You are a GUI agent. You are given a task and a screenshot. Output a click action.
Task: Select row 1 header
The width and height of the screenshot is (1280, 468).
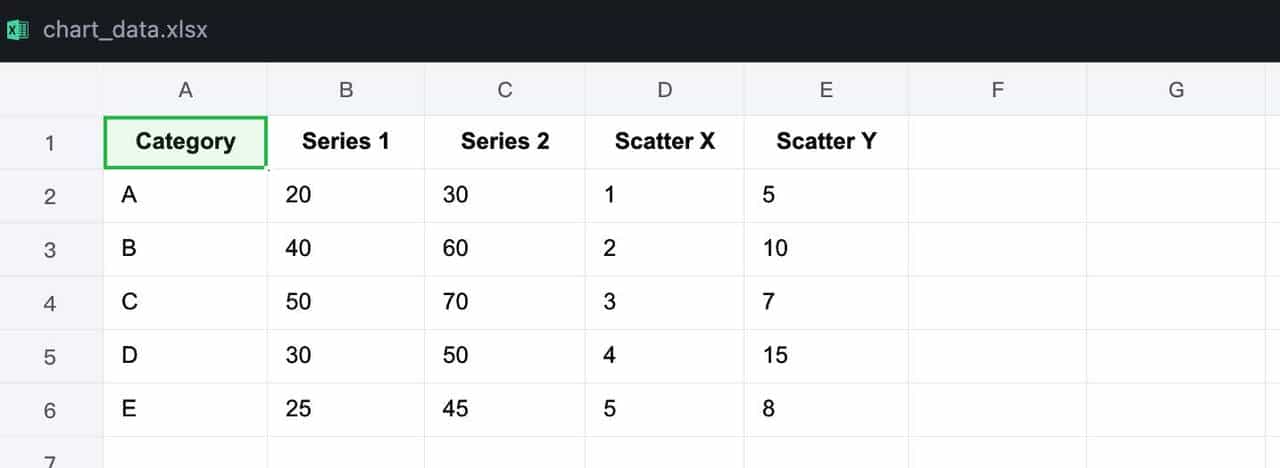[50, 143]
